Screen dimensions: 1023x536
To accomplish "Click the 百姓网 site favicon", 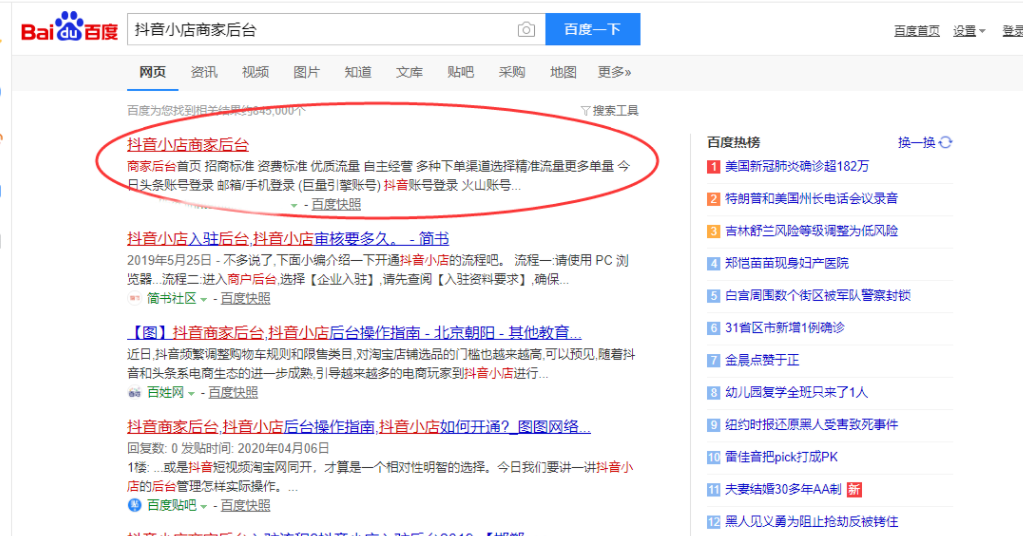I will coord(134,393).
